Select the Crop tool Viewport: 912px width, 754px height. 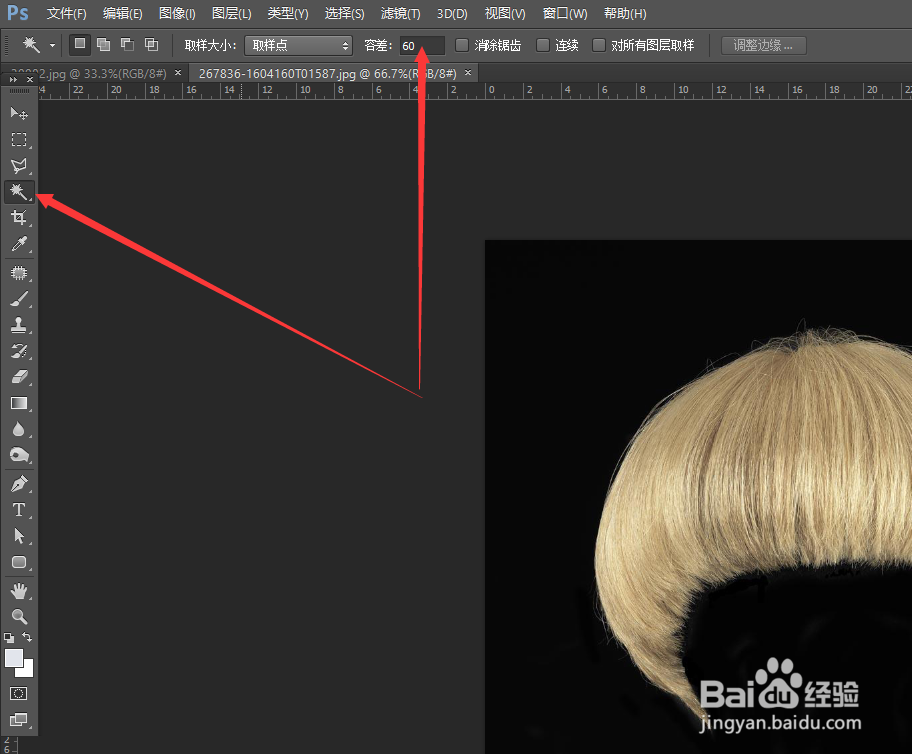click(x=19, y=218)
